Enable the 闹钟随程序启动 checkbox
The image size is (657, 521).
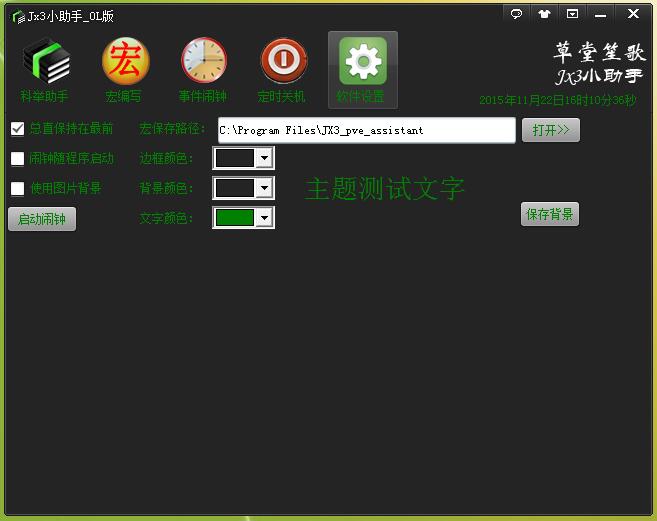(17, 158)
